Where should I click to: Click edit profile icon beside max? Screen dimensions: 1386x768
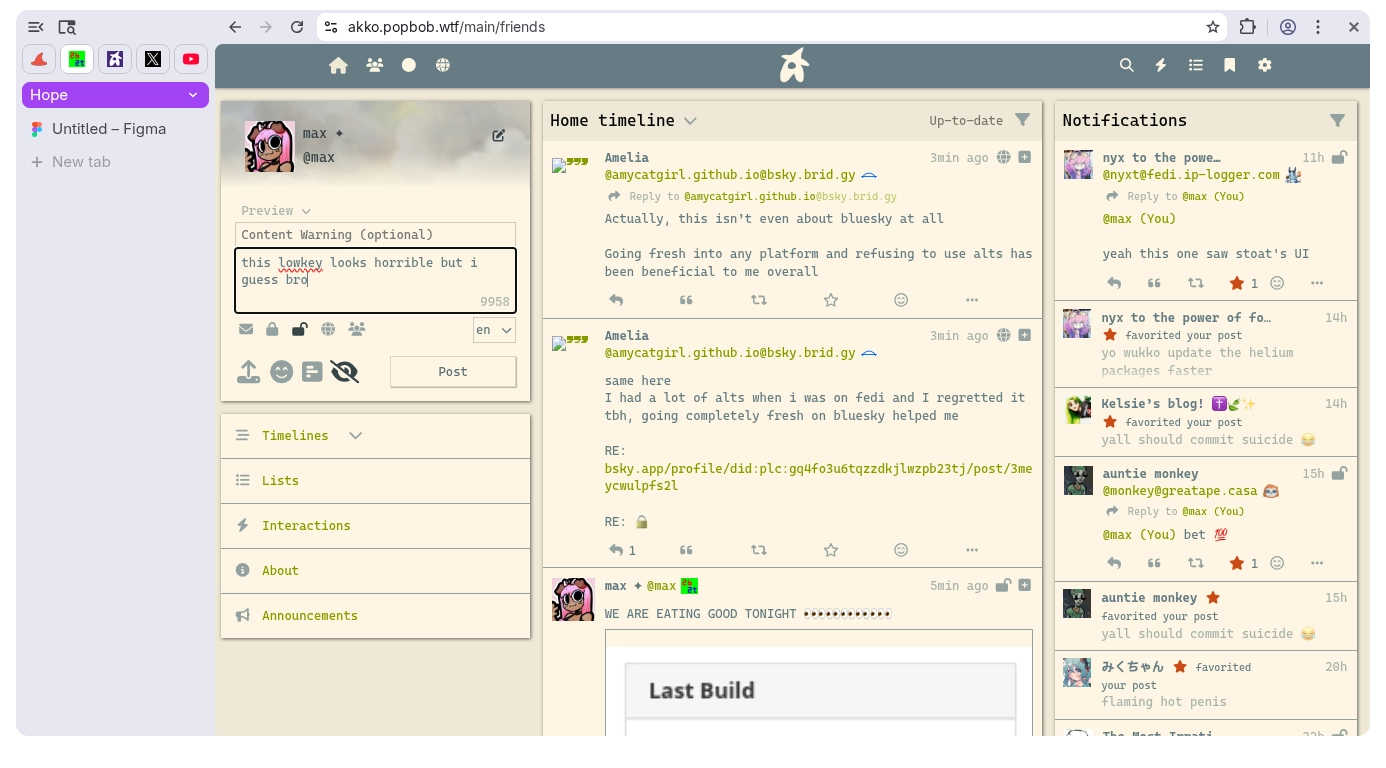499,136
